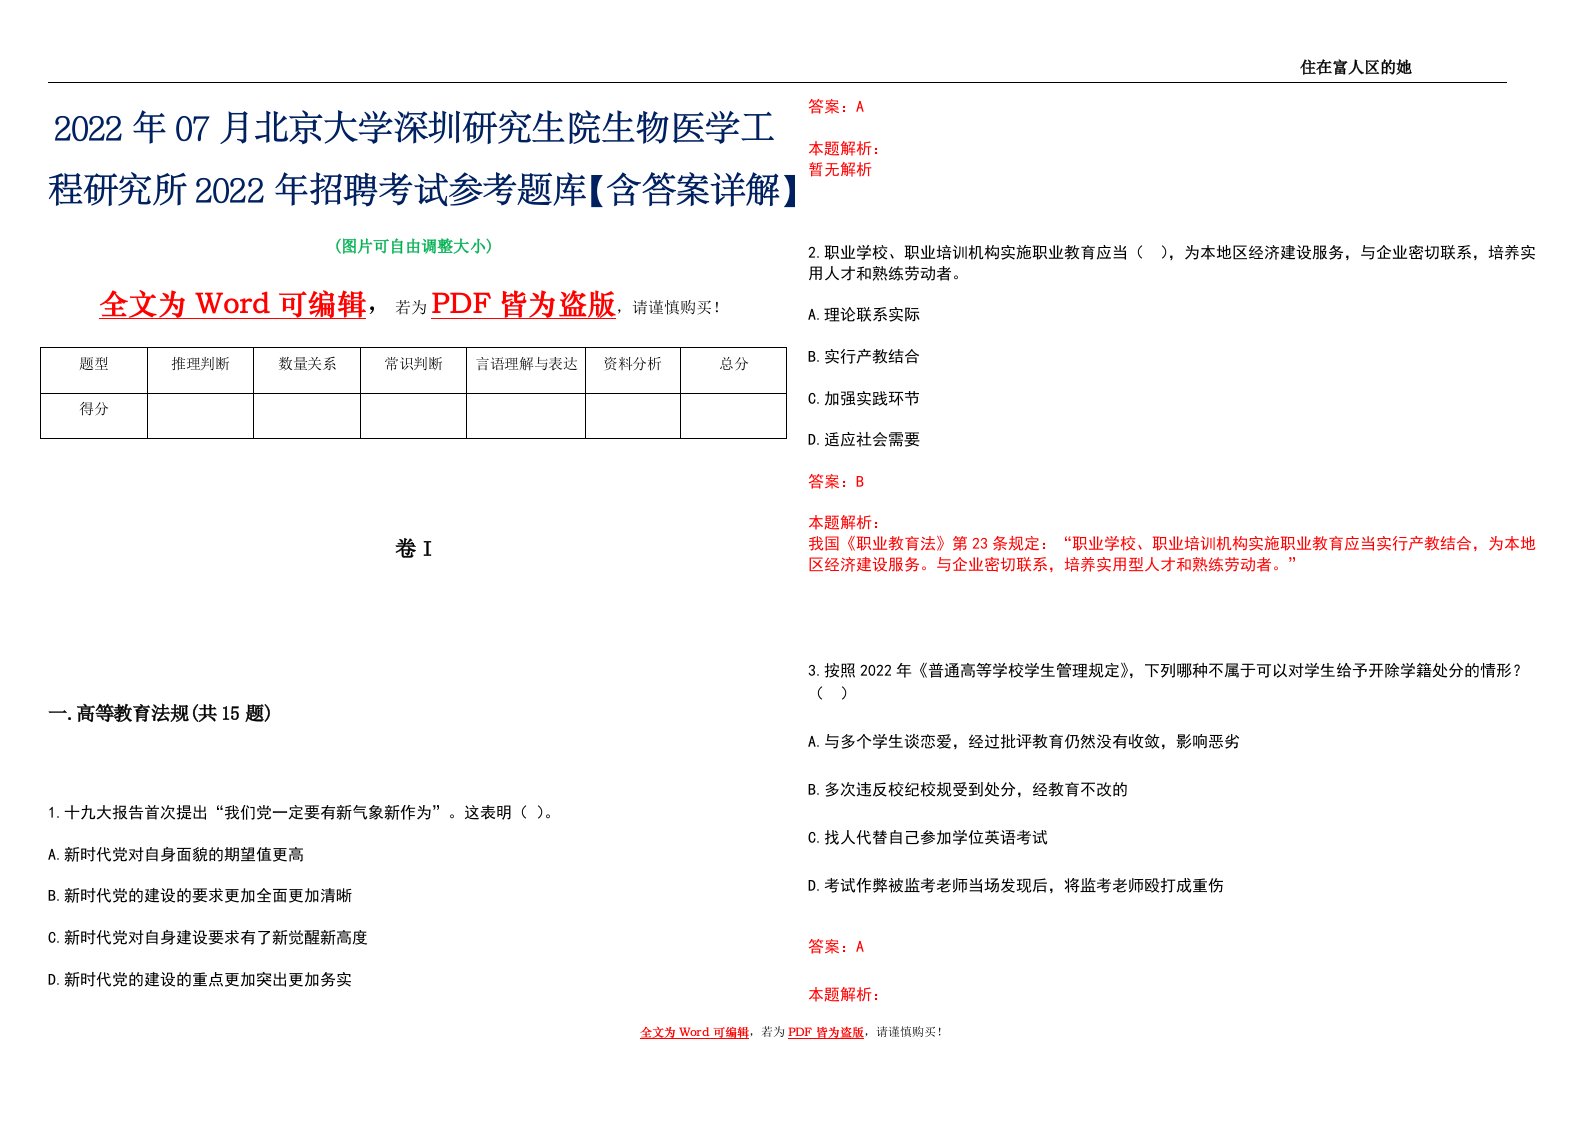Select option C.加强实践环节
Image resolution: width=1587 pixels, height=1122 pixels.
[x=864, y=398]
